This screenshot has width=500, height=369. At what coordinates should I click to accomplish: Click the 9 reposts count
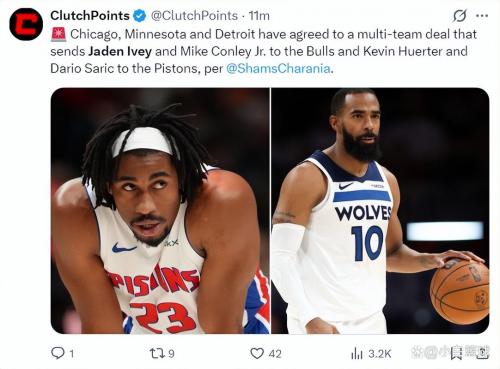(x=171, y=353)
